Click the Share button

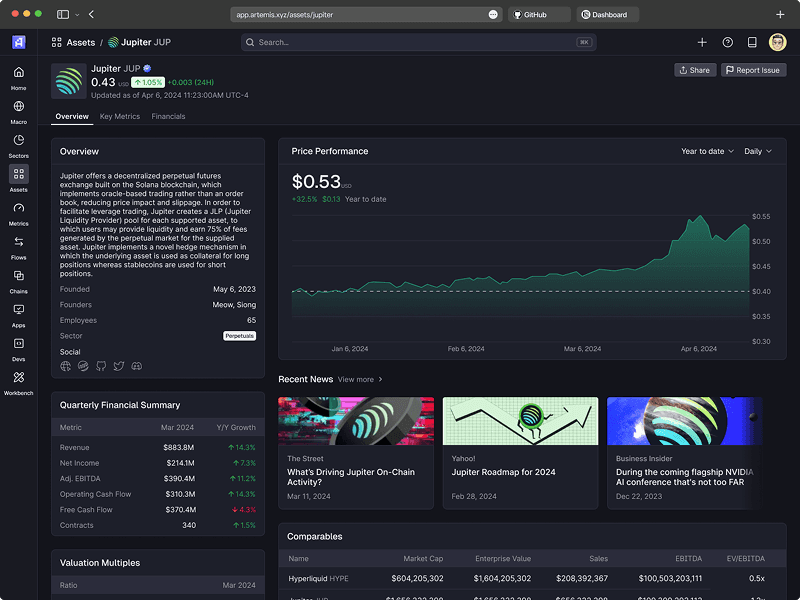tap(695, 70)
